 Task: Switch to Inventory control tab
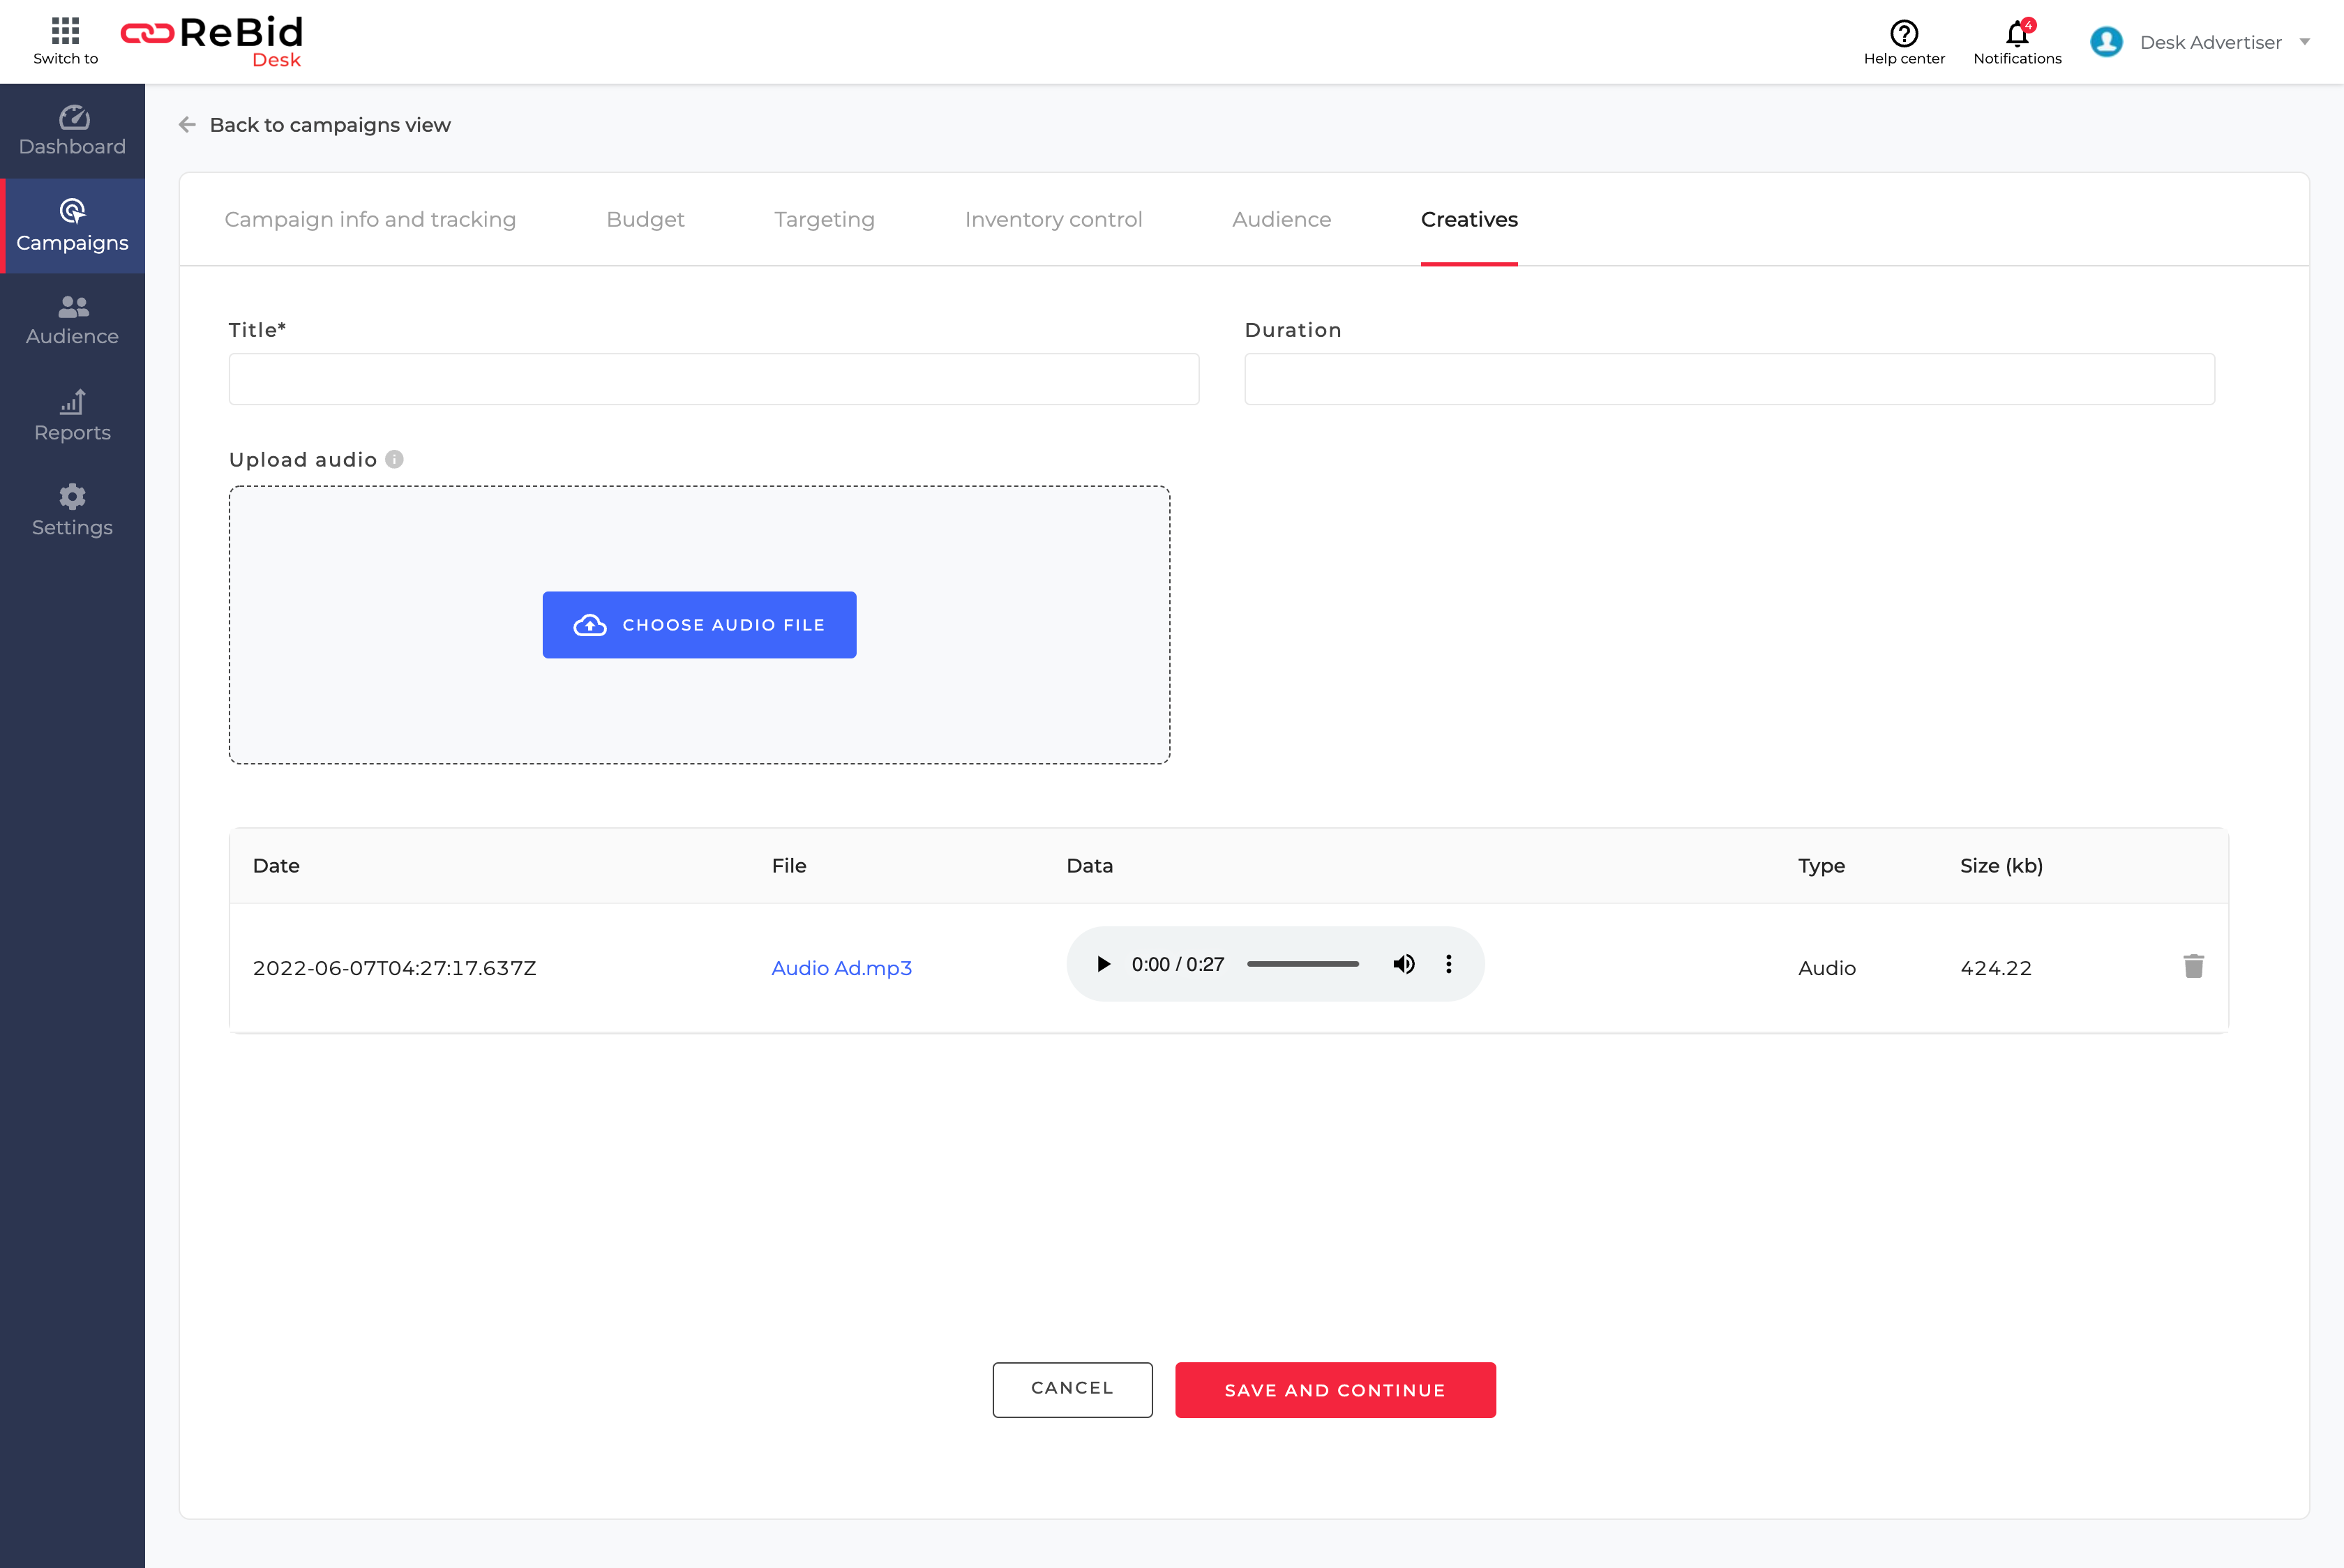(1053, 219)
